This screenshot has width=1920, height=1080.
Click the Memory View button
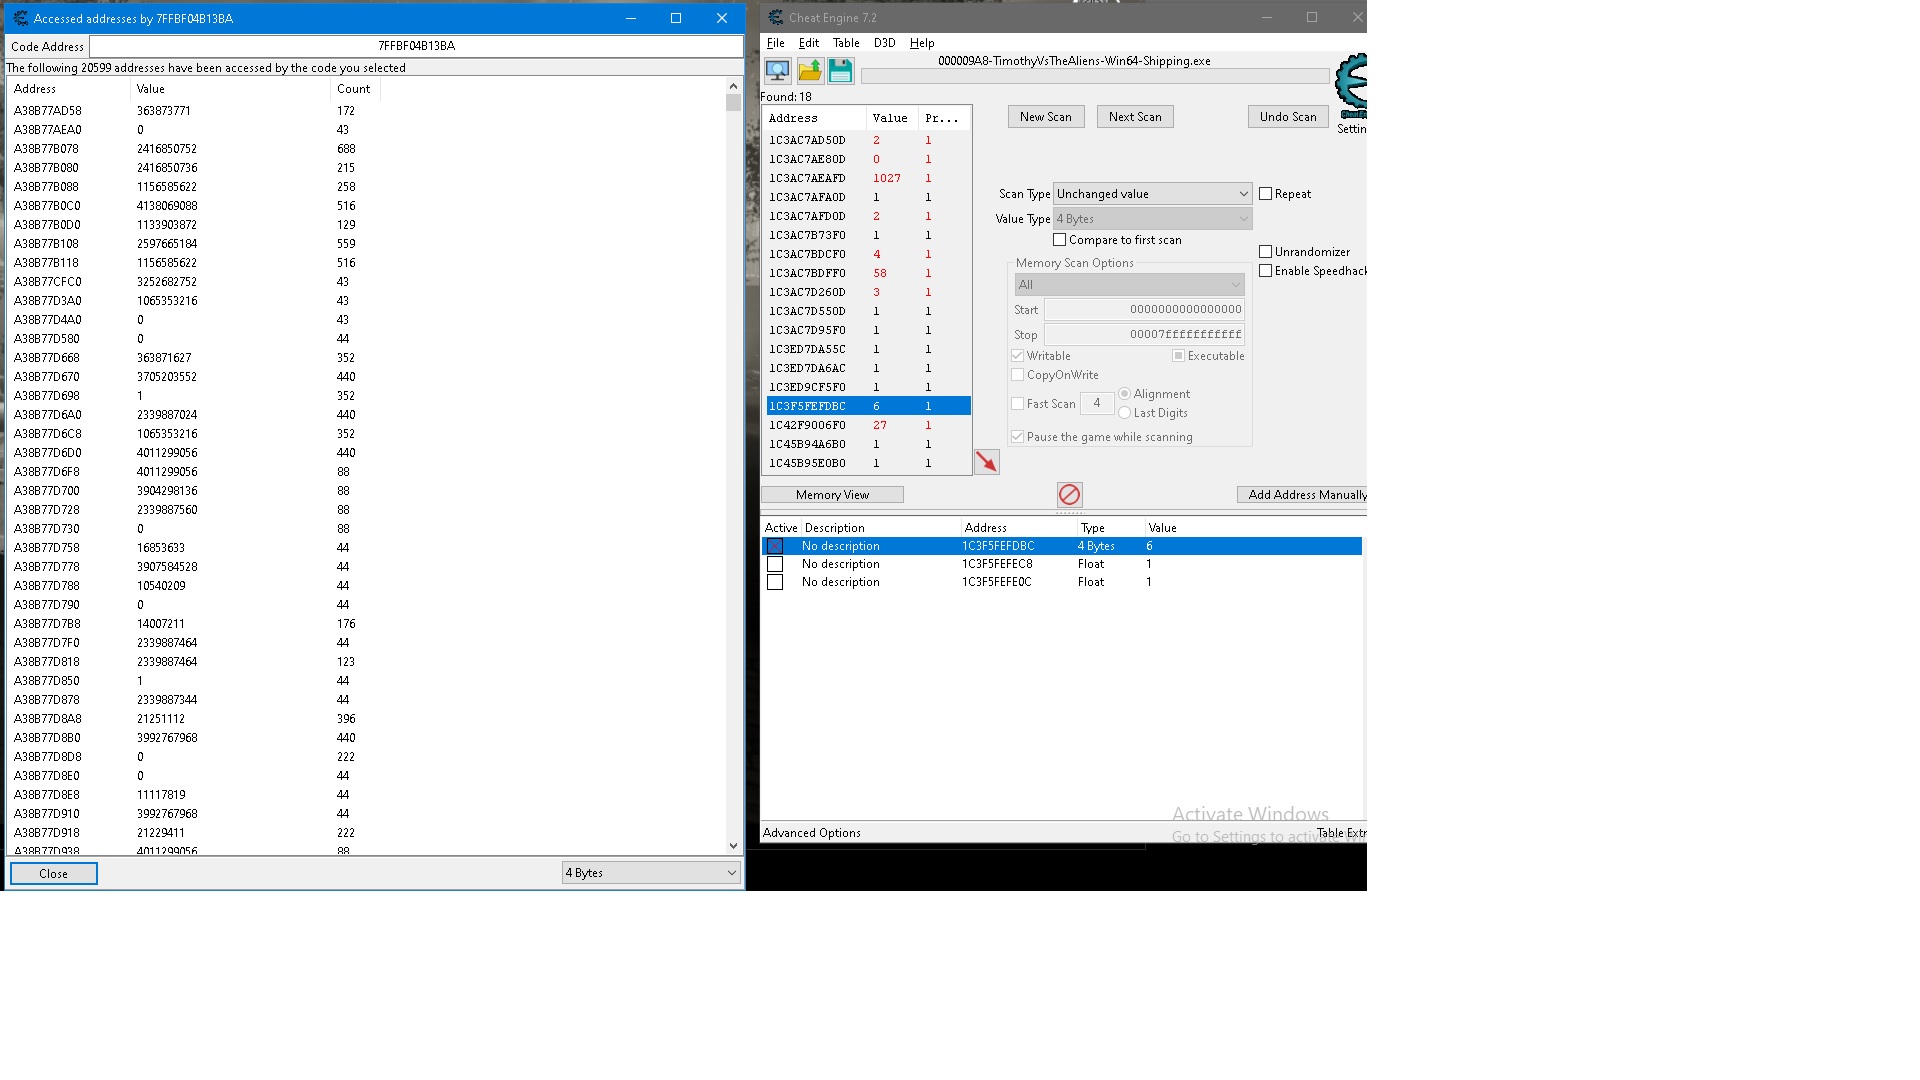pos(832,495)
